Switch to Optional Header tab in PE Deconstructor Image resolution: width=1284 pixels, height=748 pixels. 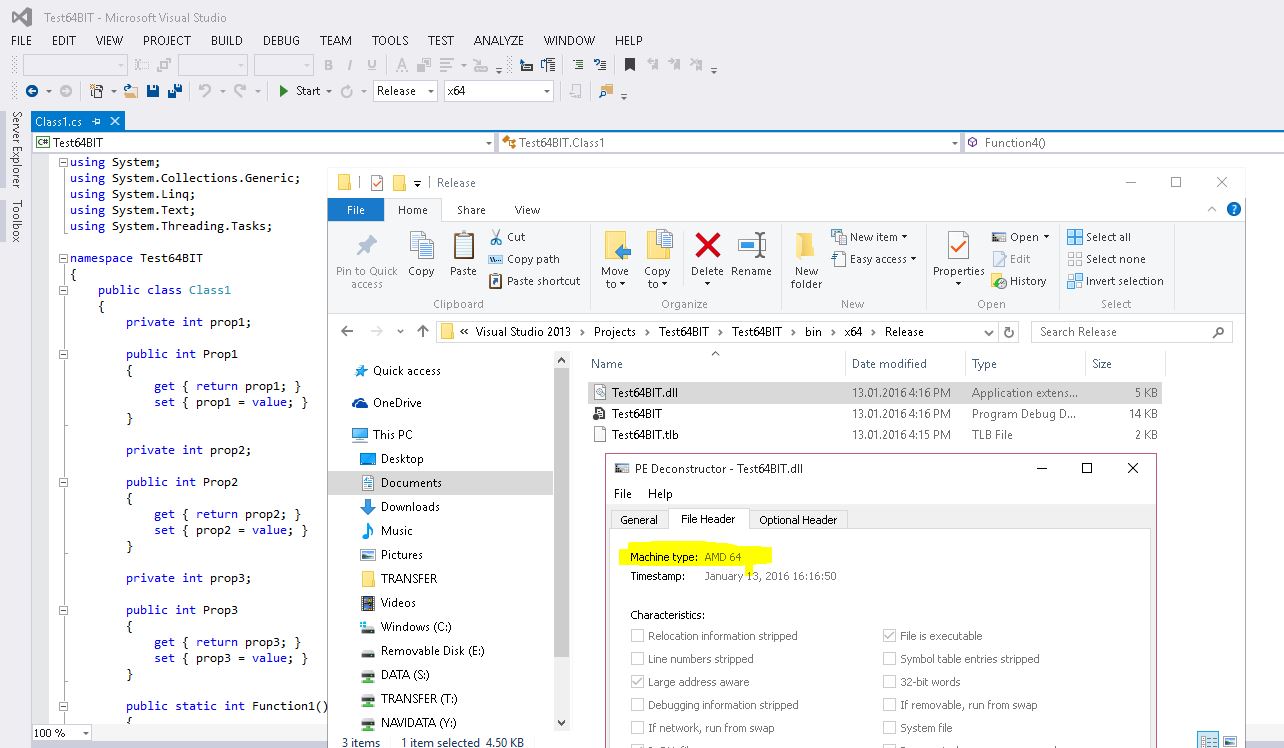point(797,520)
